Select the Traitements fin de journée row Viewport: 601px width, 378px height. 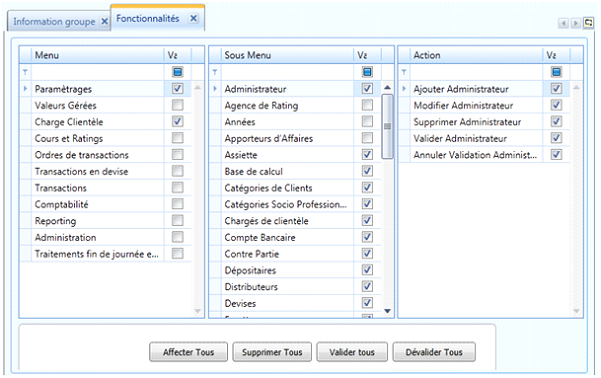[x=106, y=254]
